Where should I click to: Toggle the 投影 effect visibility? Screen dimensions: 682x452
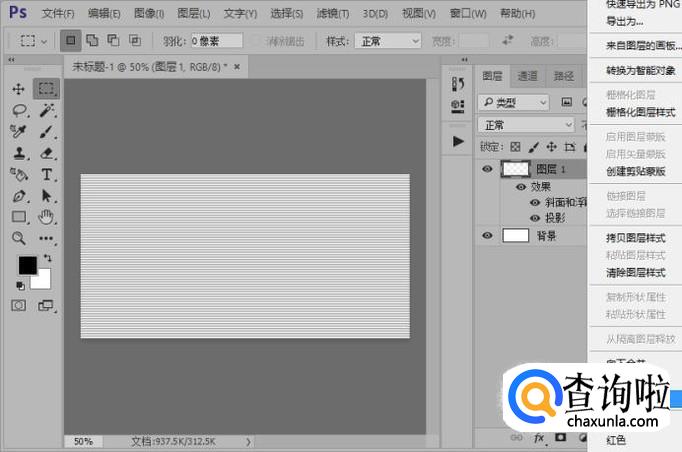pyautogui.click(x=535, y=218)
